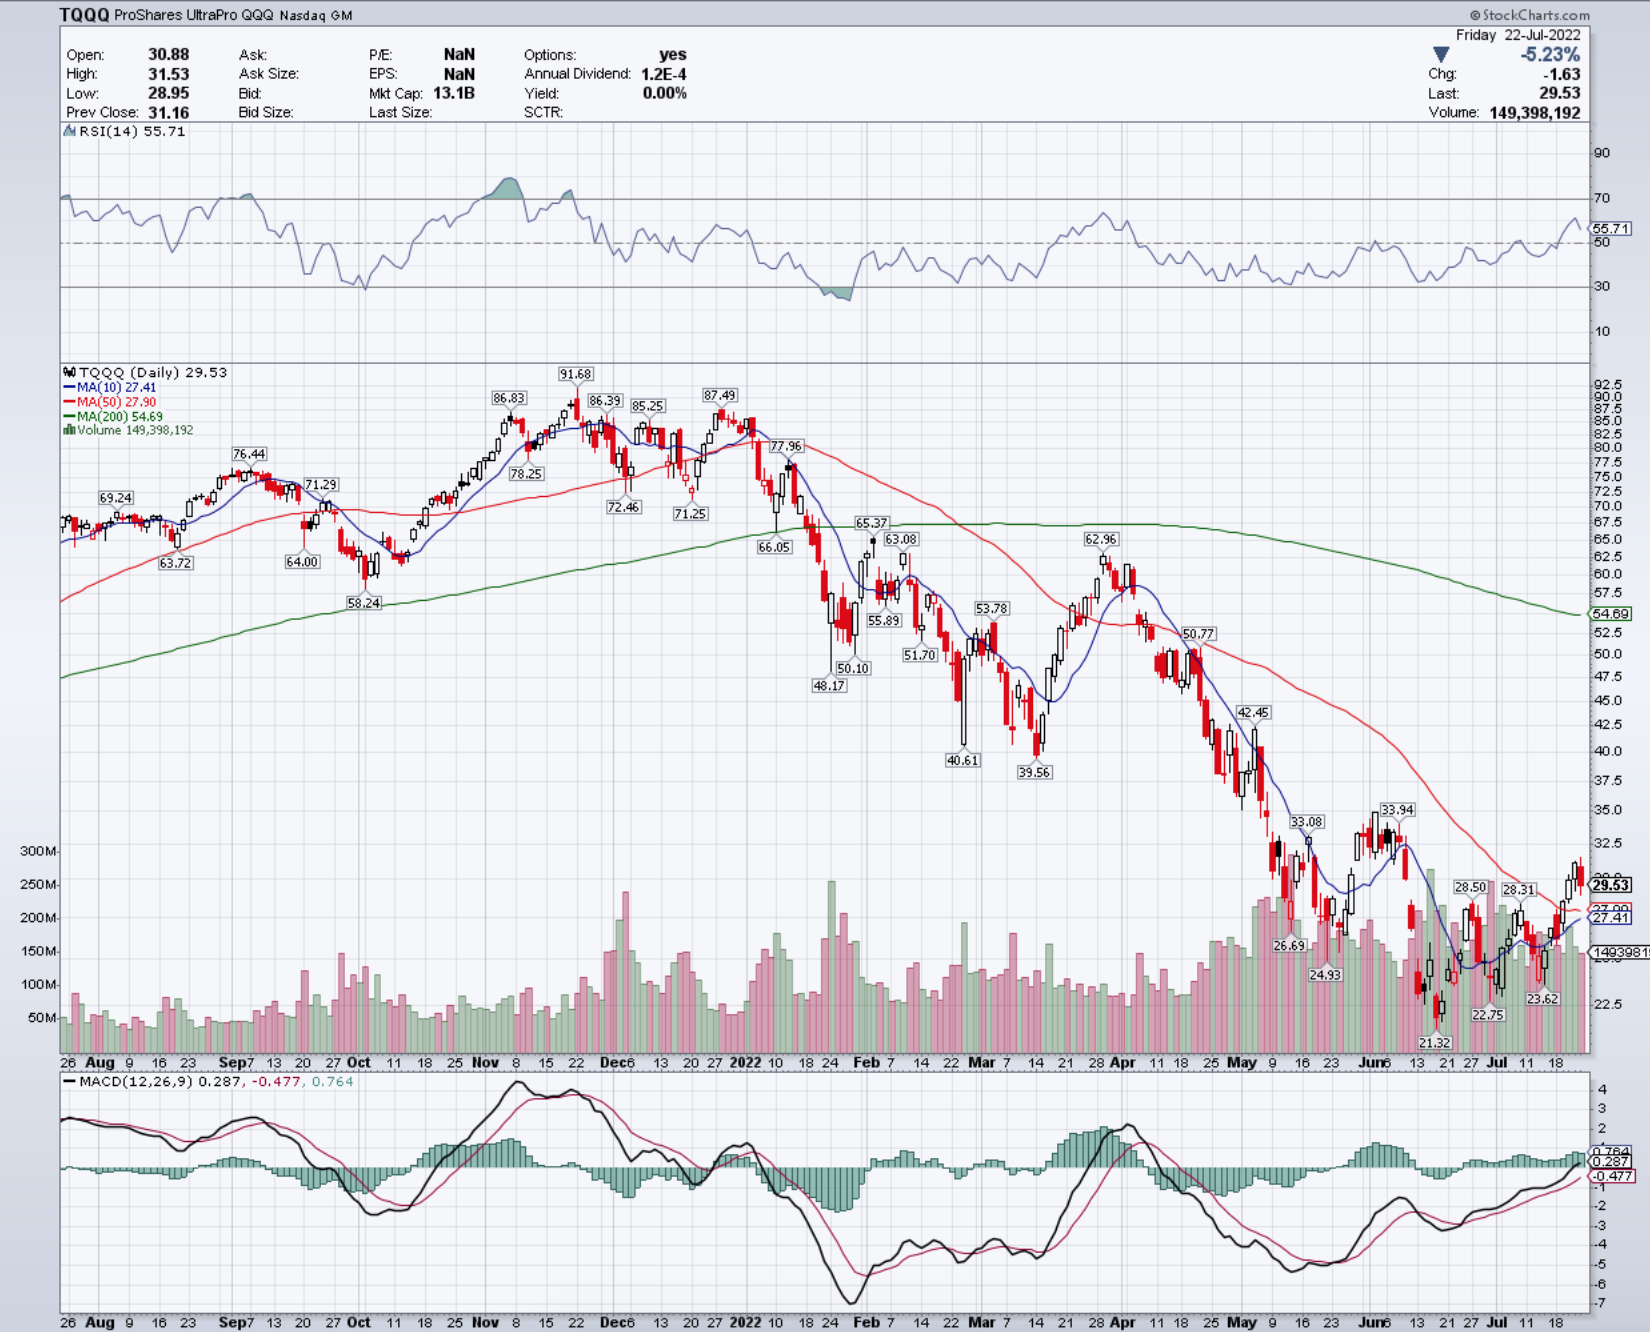
Task: Click the Options value yes
Action: click(x=673, y=55)
